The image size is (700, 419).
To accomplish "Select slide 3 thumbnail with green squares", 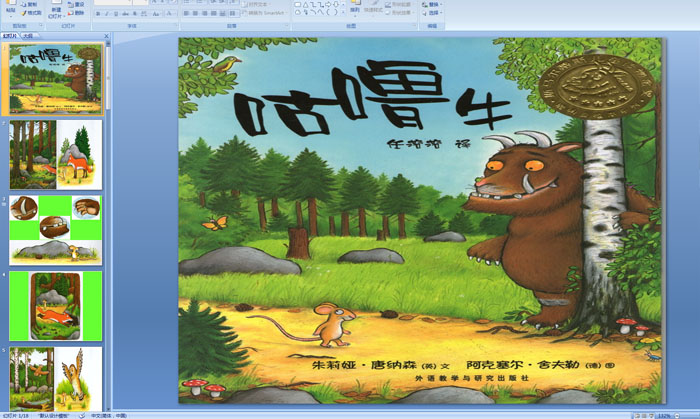I will tap(56, 230).
